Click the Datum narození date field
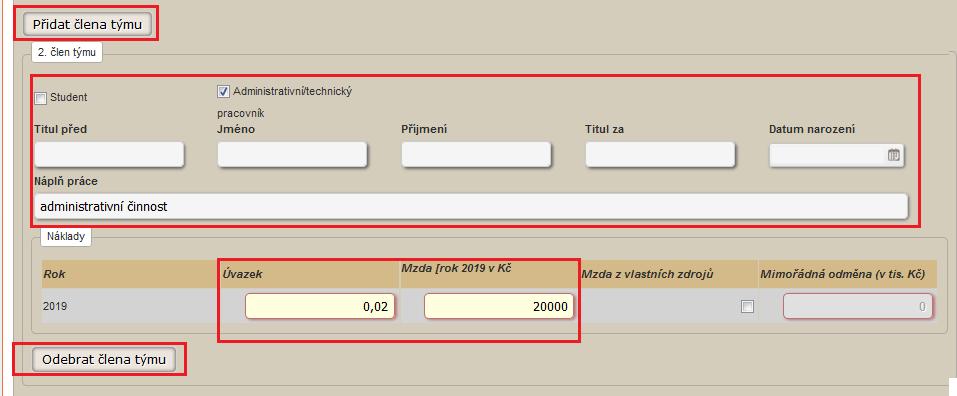This screenshot has height=396, width=957. (837, 156)
